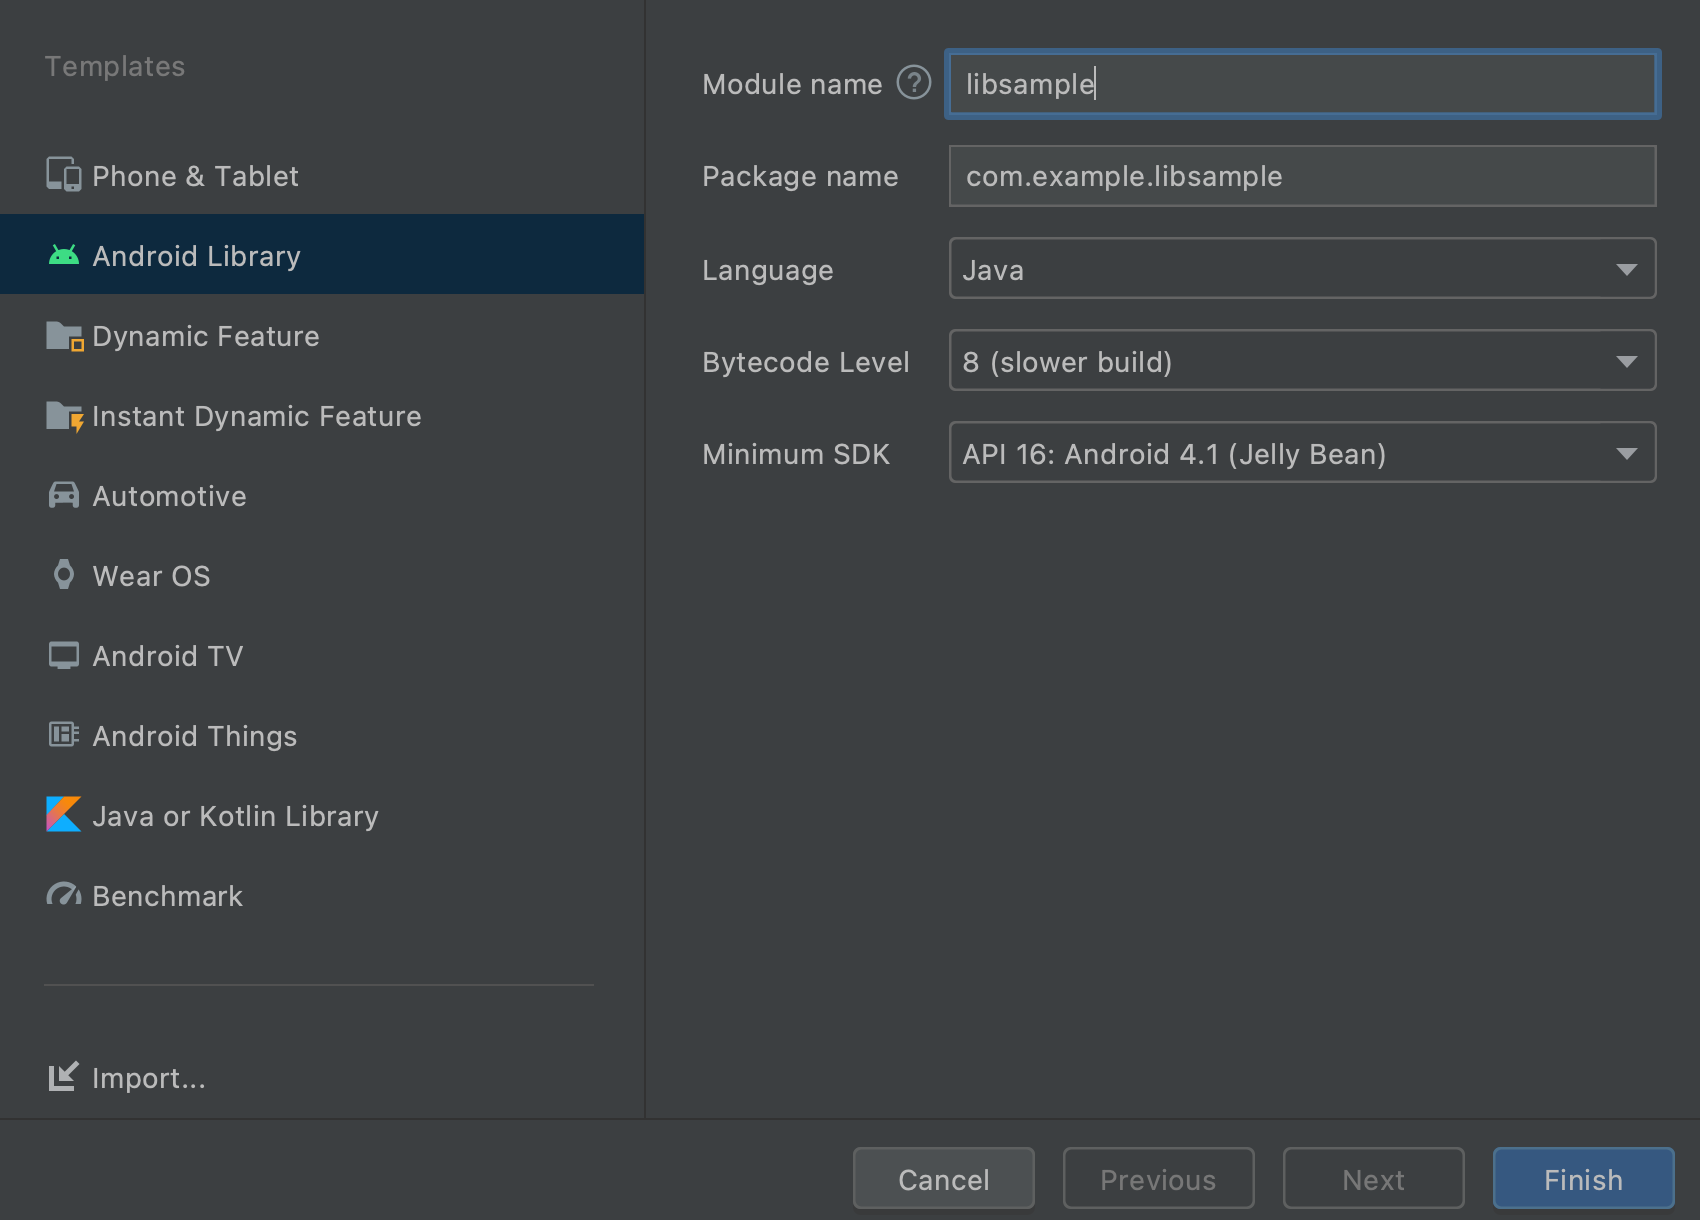Viewport: 1700px width, 1220px height.
Task: Click the Minimum SDK label
Action: tap(796, 454)
